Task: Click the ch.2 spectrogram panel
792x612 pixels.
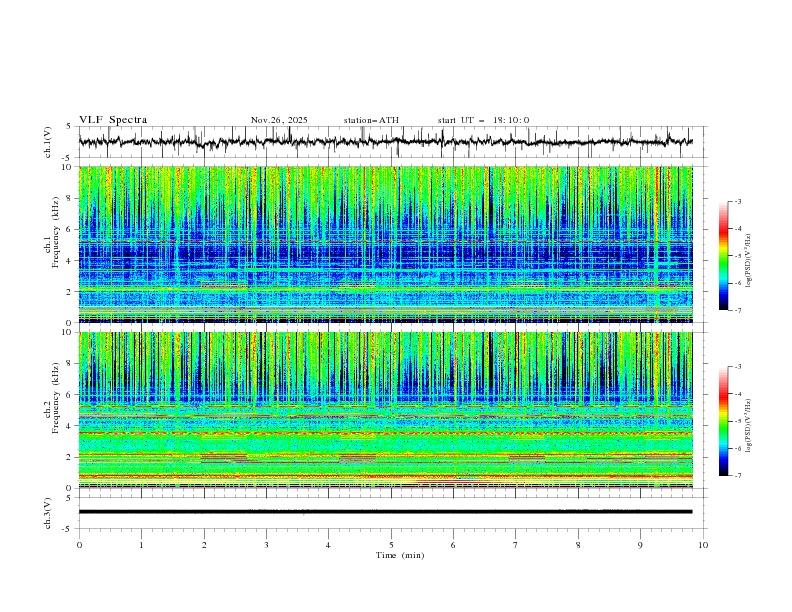Action: 385,410
